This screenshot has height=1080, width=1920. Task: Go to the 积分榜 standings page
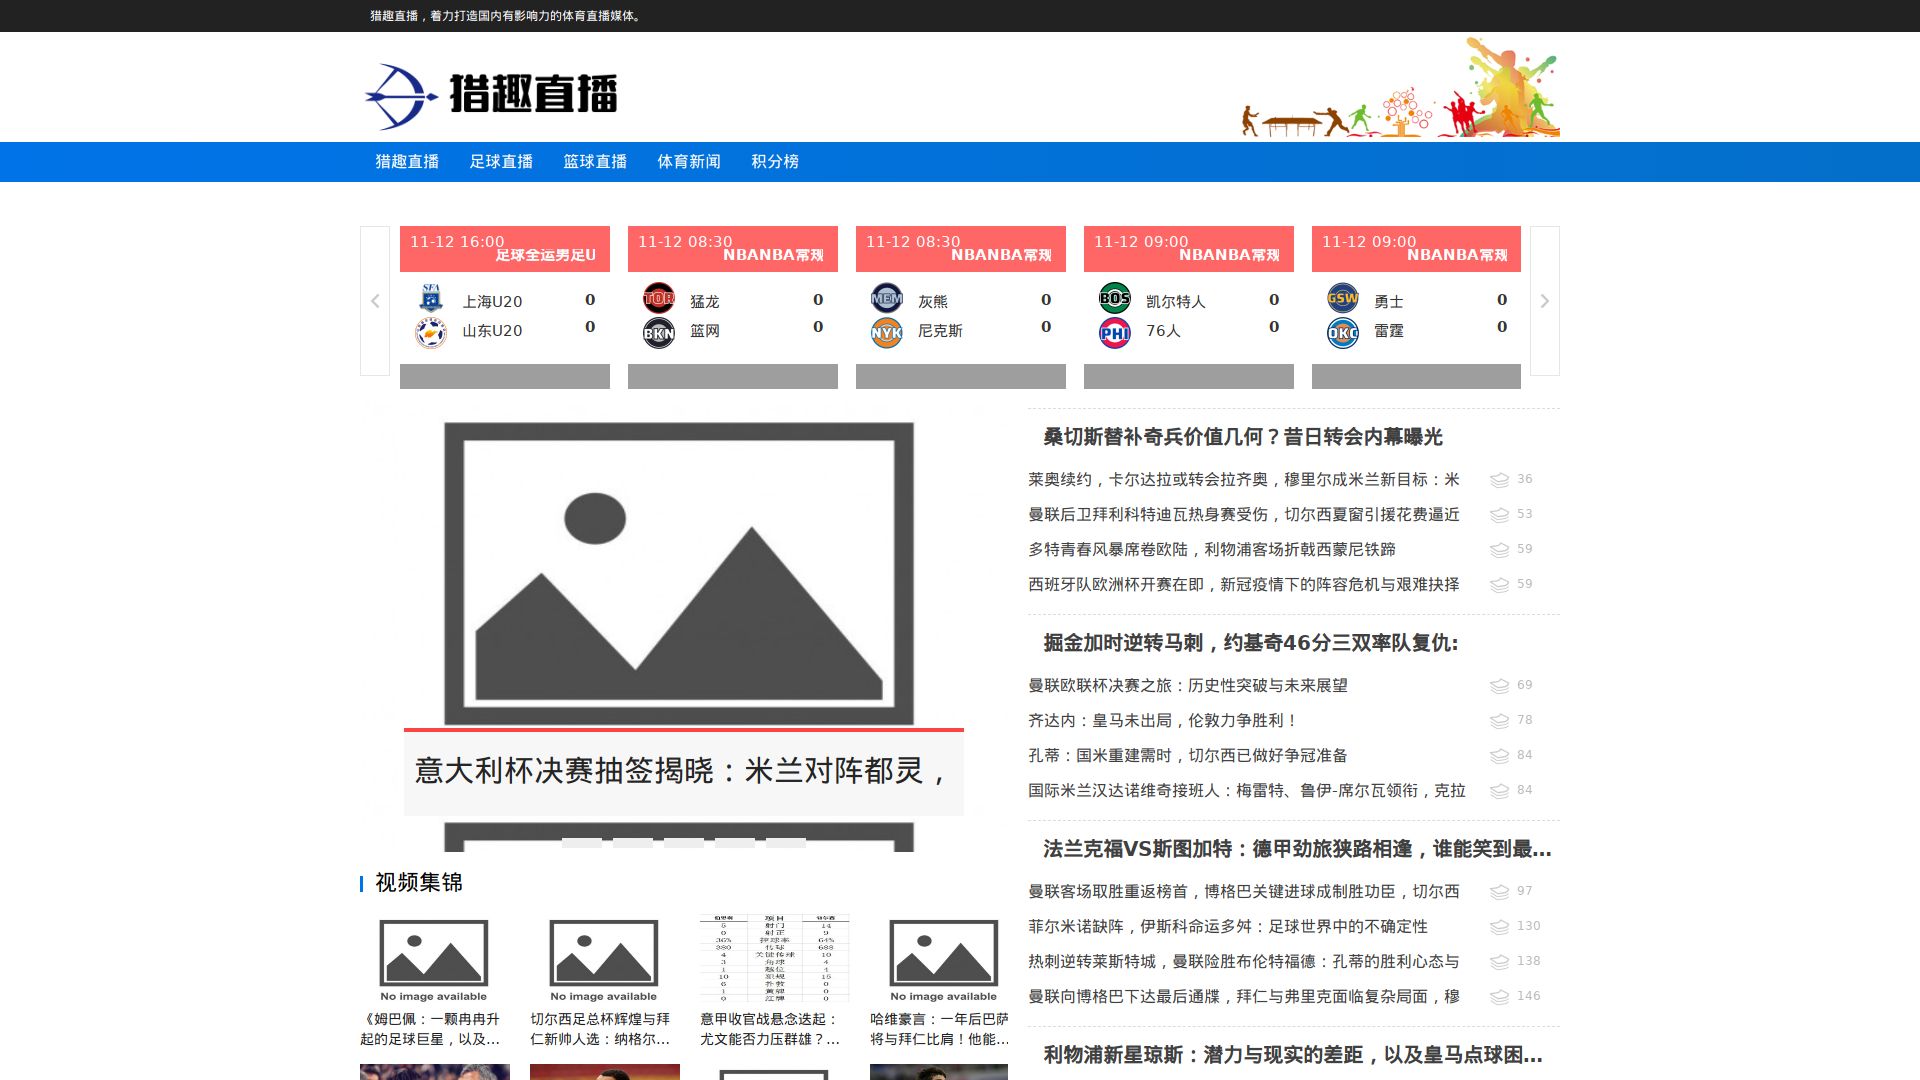point(775,162)
